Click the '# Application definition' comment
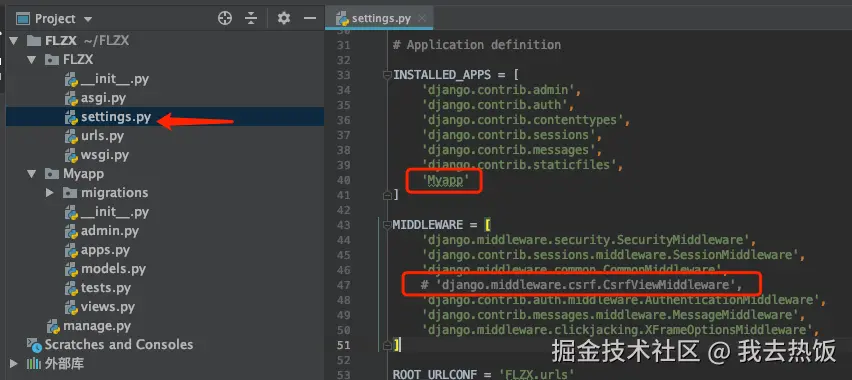Image resolution: width=852 pixels, height=380 pixels. tap(477, 45)
